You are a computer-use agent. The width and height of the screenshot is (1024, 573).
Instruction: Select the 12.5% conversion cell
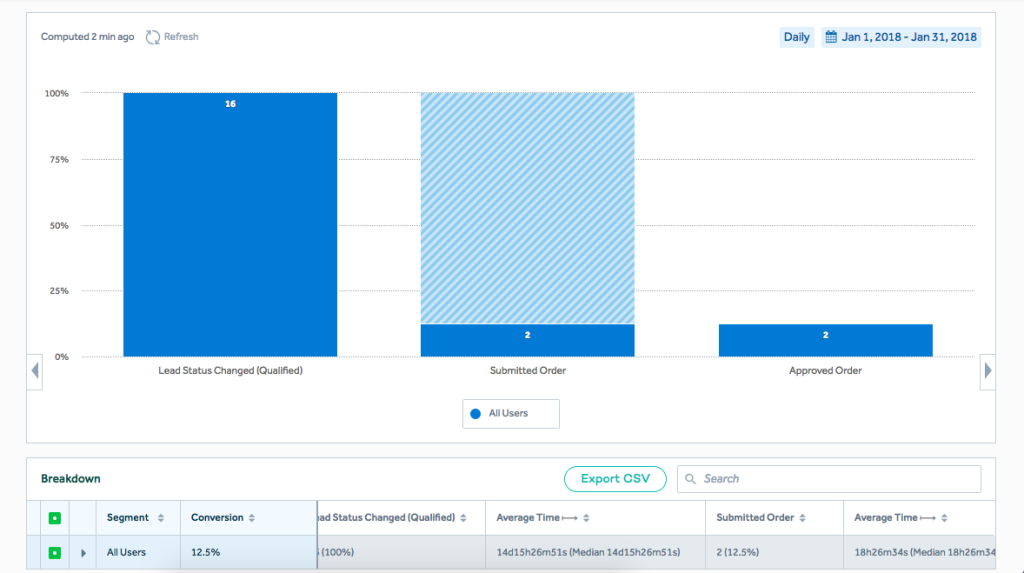tap(248, 553)
